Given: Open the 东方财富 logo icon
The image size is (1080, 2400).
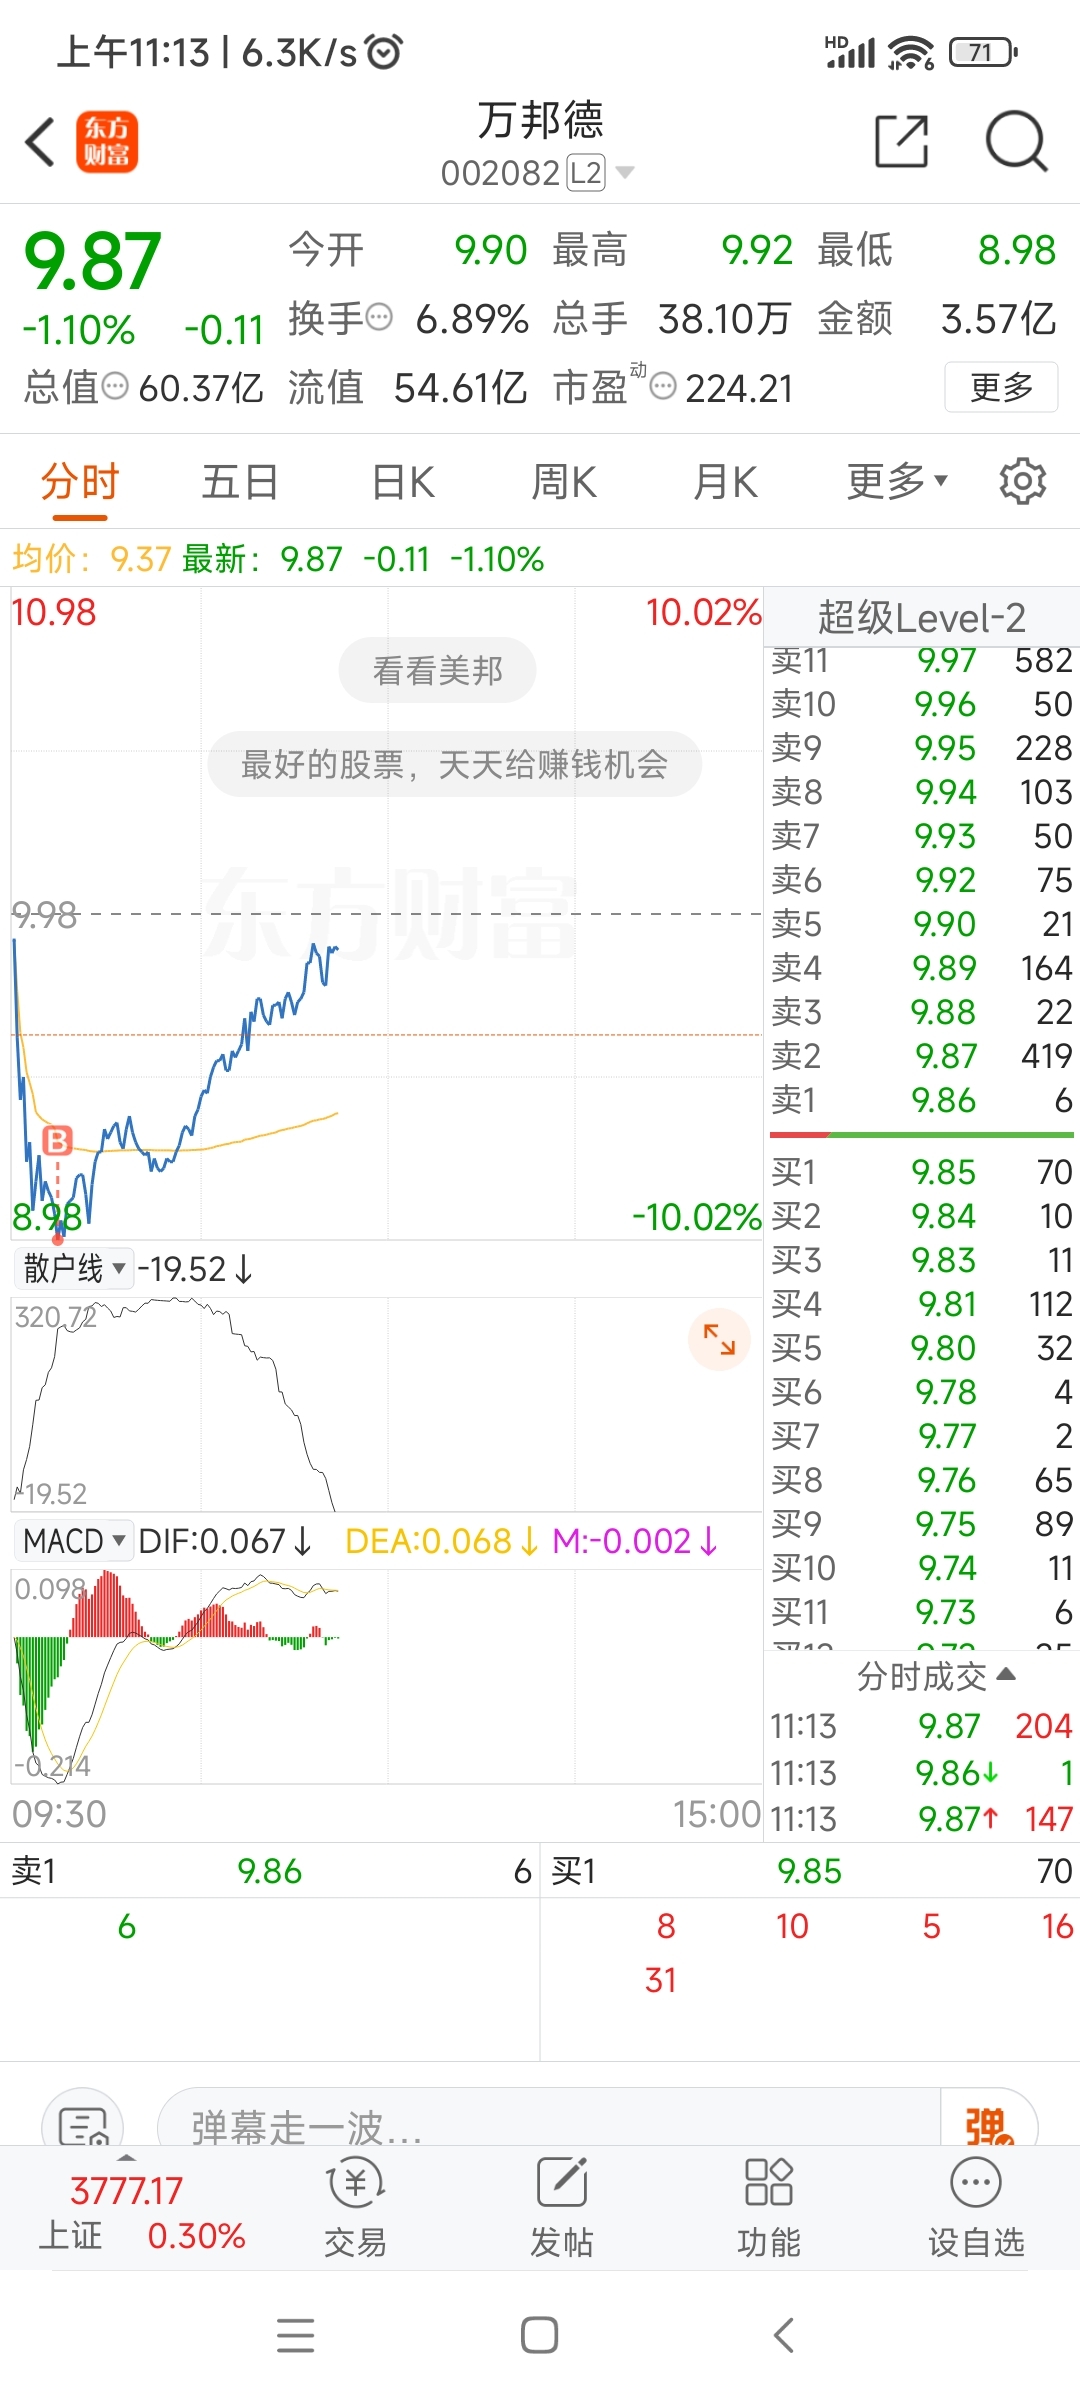Looking at the screenshot, I should pos(107,141).
